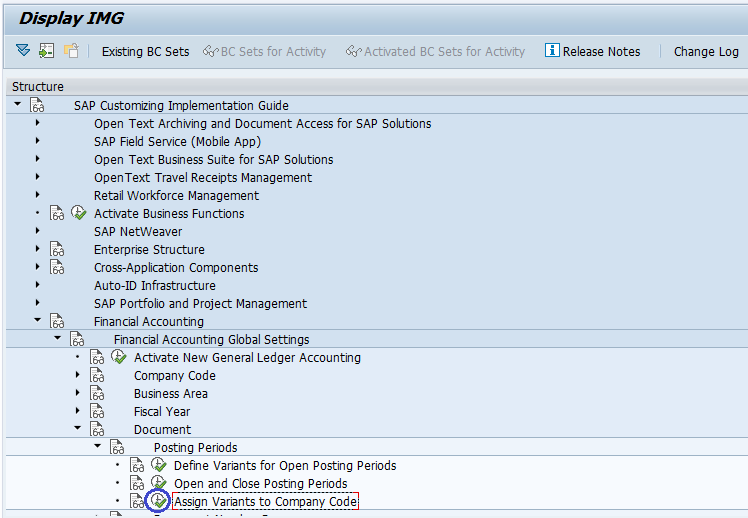Open documentation icon for Fiscal Year
Viewport: 748px width, 518px height.
pos(97,411)
